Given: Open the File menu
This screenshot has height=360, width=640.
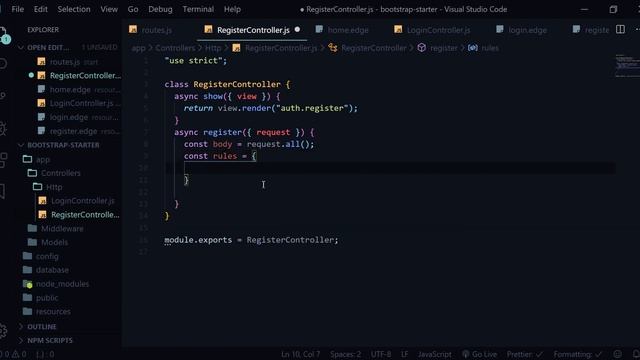Looking at the screenshot, I should point(18,9).
